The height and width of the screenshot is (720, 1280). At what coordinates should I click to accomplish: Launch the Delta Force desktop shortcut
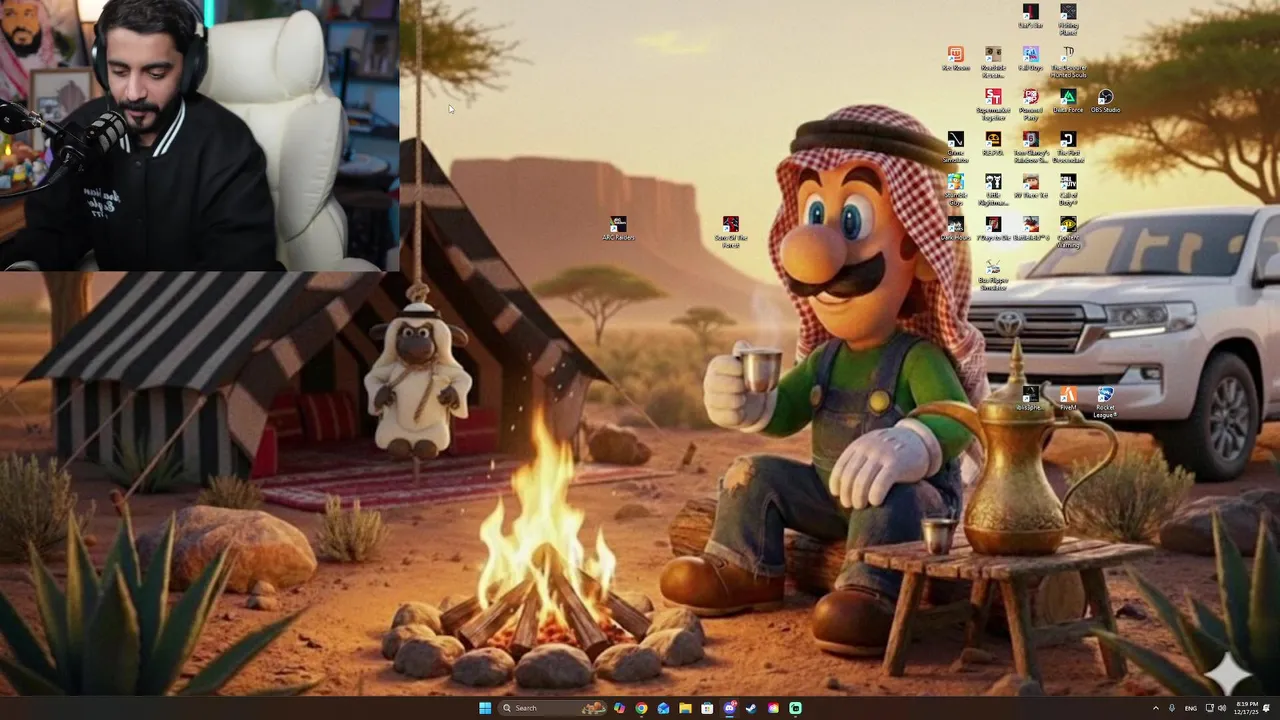pyautogui.click(x=1068, y=100)
